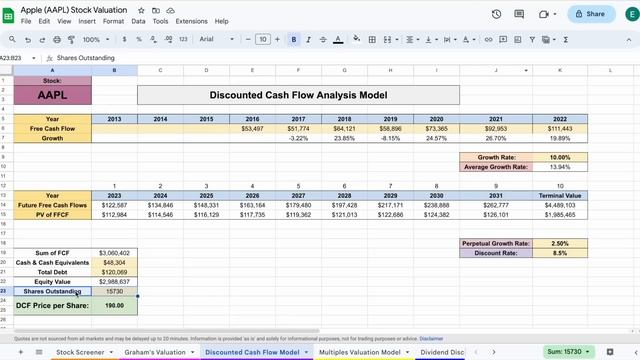The height and width of the screenshot is (360, 640).
Task: Open the horizontal align dropdown
Action: point(412,40)
